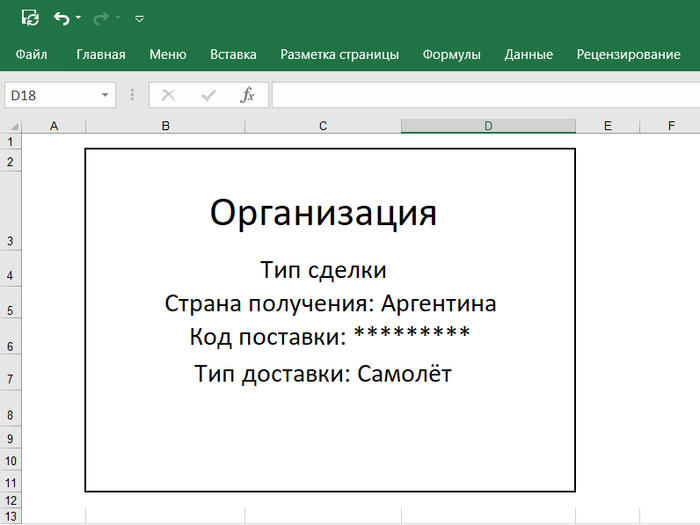The height and width of the screenshot is (525, 700).
Task: Click the Redo arrow icon
Action: click(100, 18)
